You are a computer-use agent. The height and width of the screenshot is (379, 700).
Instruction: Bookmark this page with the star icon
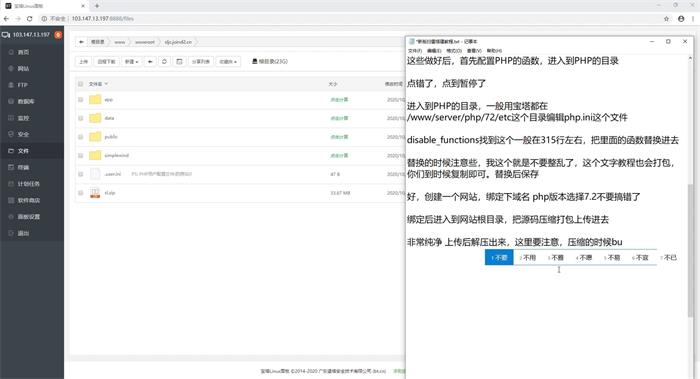coord(667,19)
